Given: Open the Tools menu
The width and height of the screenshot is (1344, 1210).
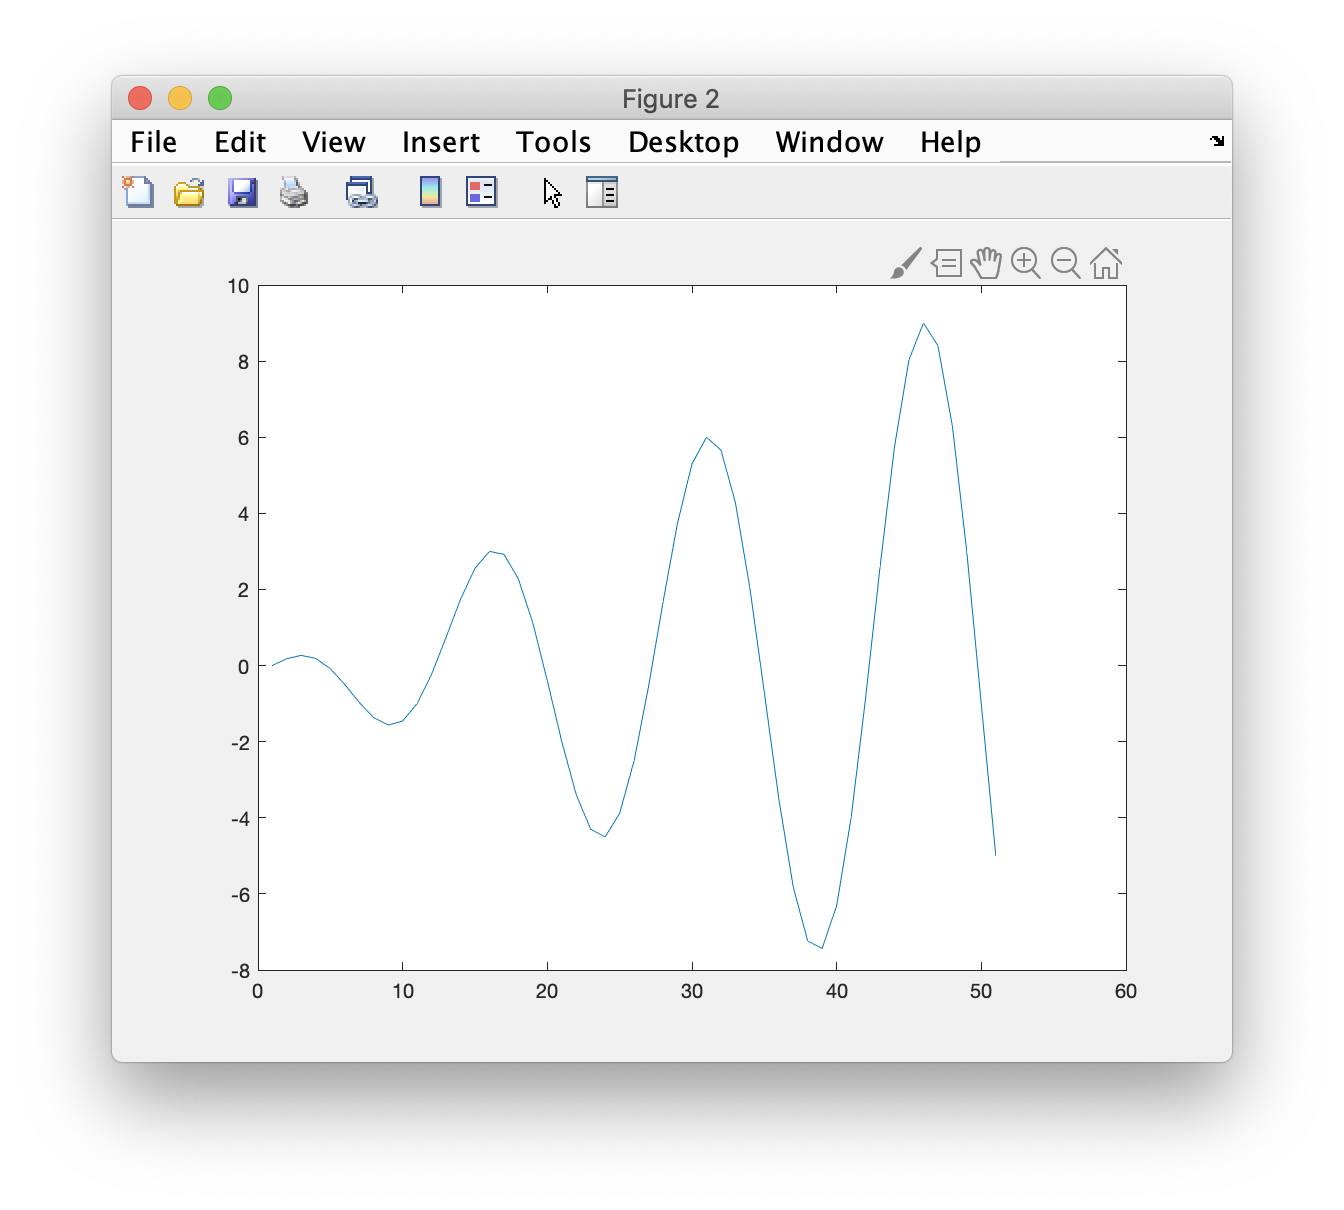Looking at the screenshot, I should coord(554,142).
